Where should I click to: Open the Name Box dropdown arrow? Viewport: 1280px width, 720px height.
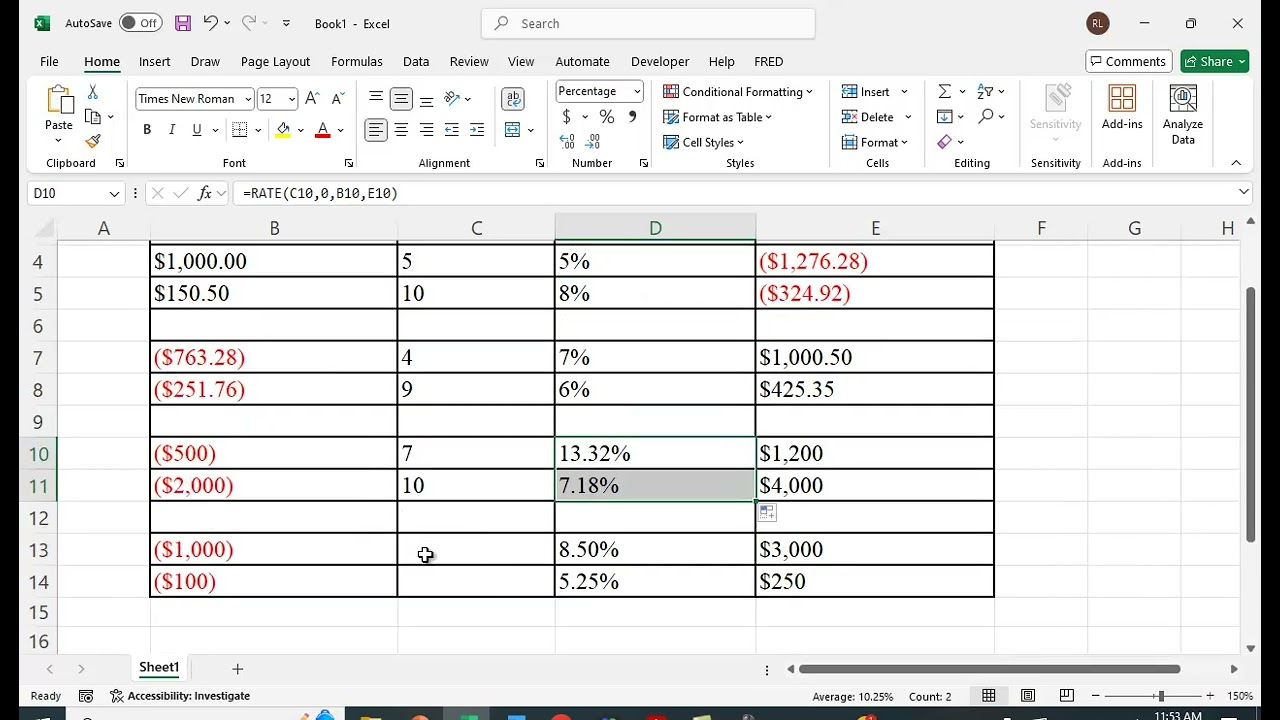point(113,194)
